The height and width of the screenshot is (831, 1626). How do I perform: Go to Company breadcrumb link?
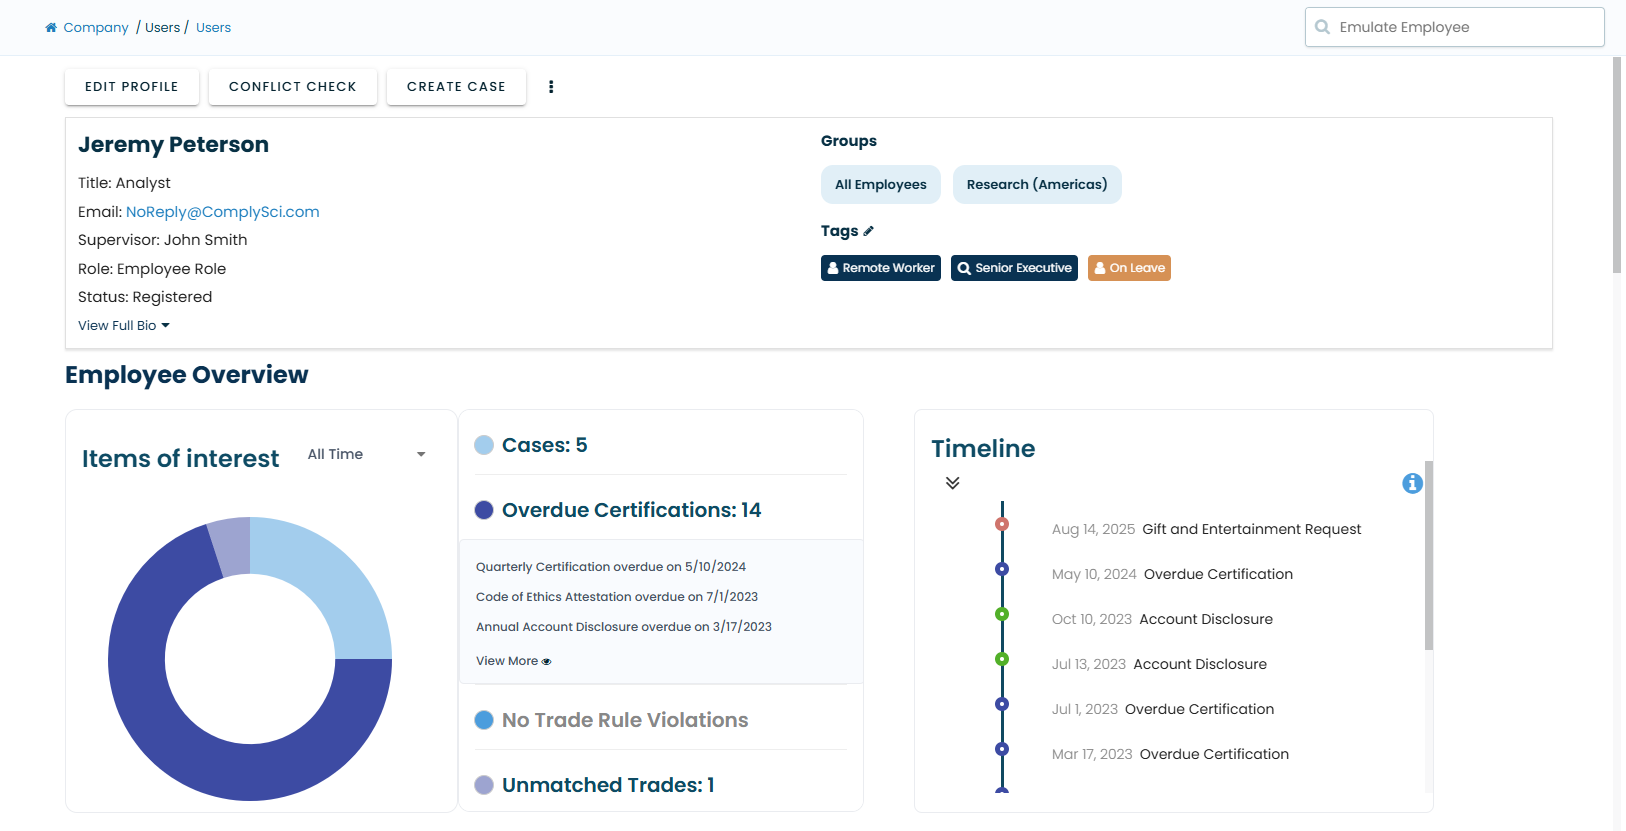point(95,28)
